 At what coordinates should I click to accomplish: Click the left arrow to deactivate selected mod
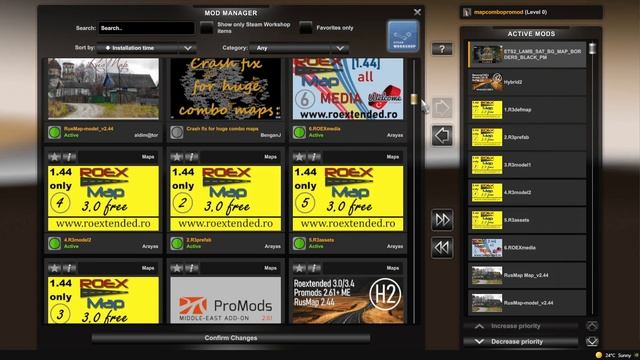tap(442, 136)
